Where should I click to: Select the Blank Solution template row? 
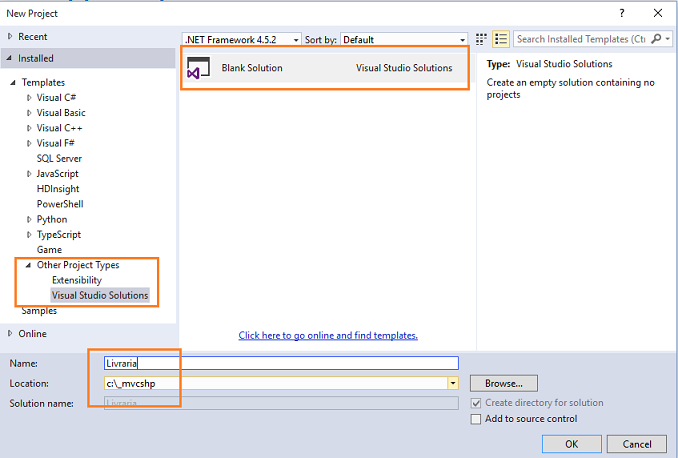325,68
